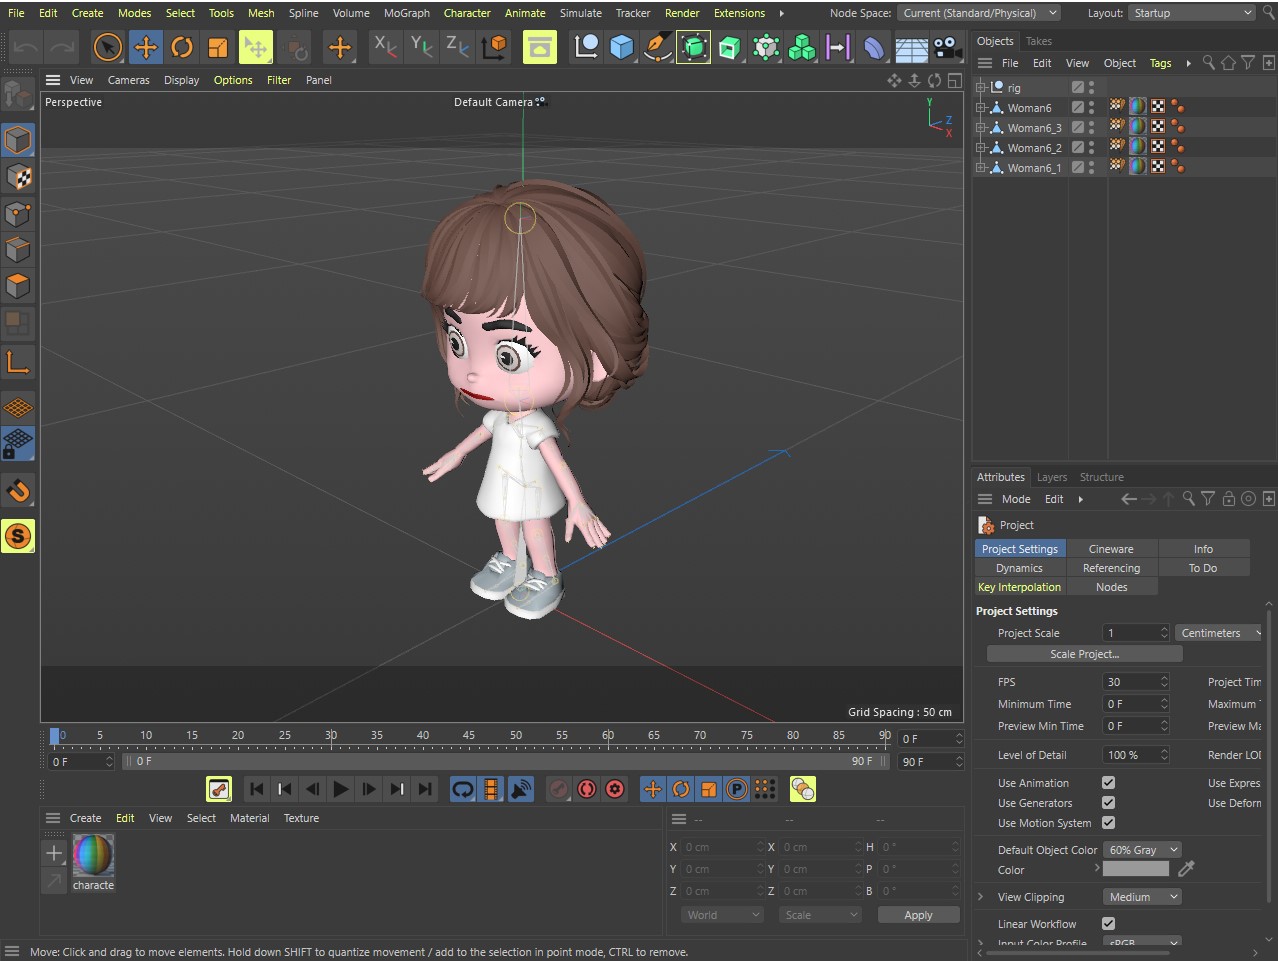Click the Cube primitive icon
This screenshot has width=1278, height=961.
[621, 47]
